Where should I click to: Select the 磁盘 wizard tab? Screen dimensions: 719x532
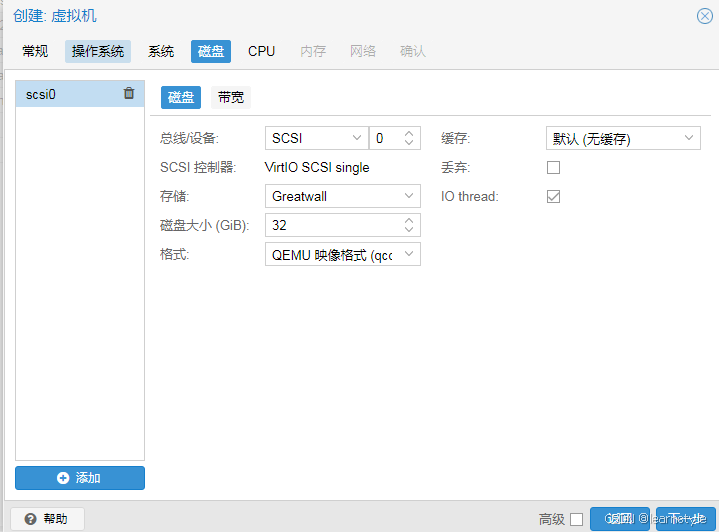pos(211,51)
